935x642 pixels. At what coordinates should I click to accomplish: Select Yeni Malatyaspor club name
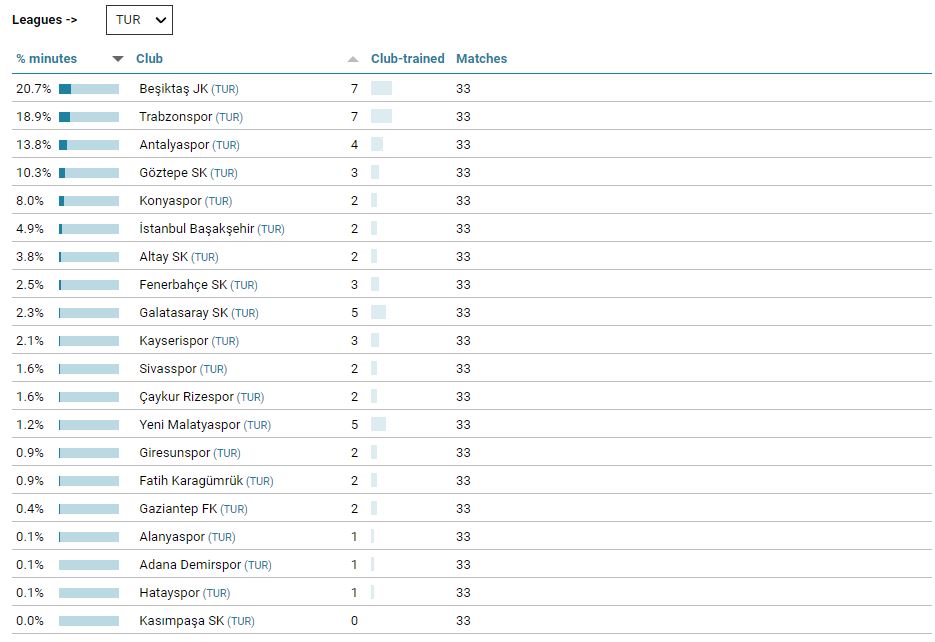tap(190, 425)
